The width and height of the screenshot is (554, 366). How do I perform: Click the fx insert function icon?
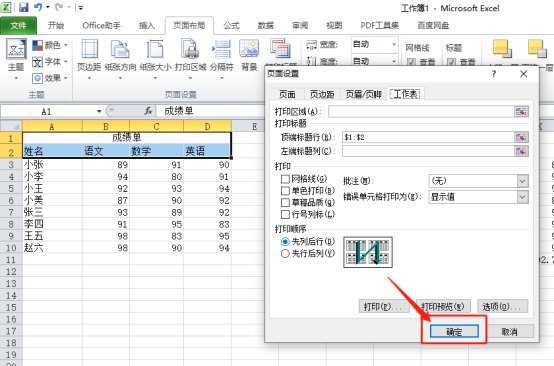[x=148, y=111]
